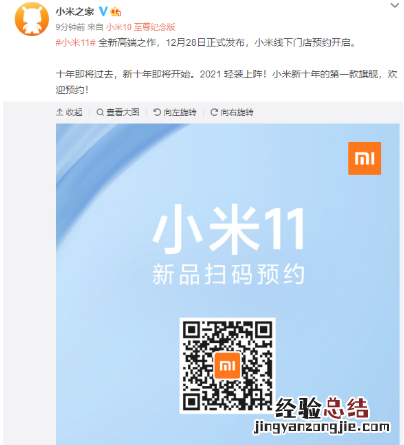Click the 小米11 poster headline text
The image size is (404, 445).
(x=229, y=229)
